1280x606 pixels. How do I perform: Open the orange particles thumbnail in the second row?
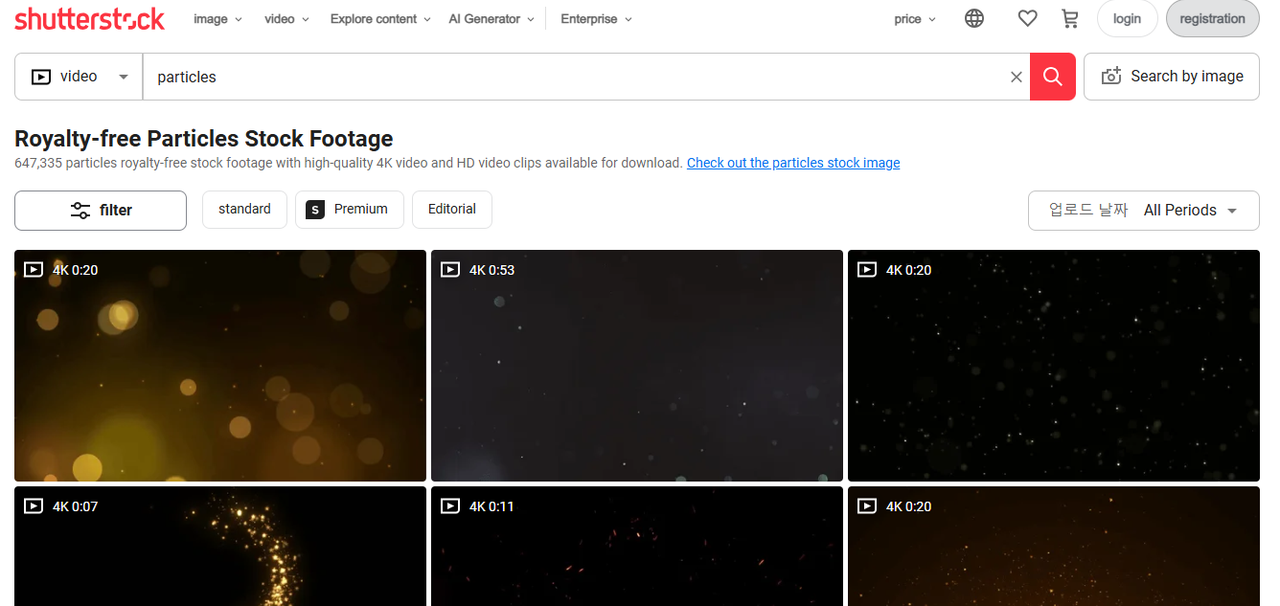(1054, 546)
